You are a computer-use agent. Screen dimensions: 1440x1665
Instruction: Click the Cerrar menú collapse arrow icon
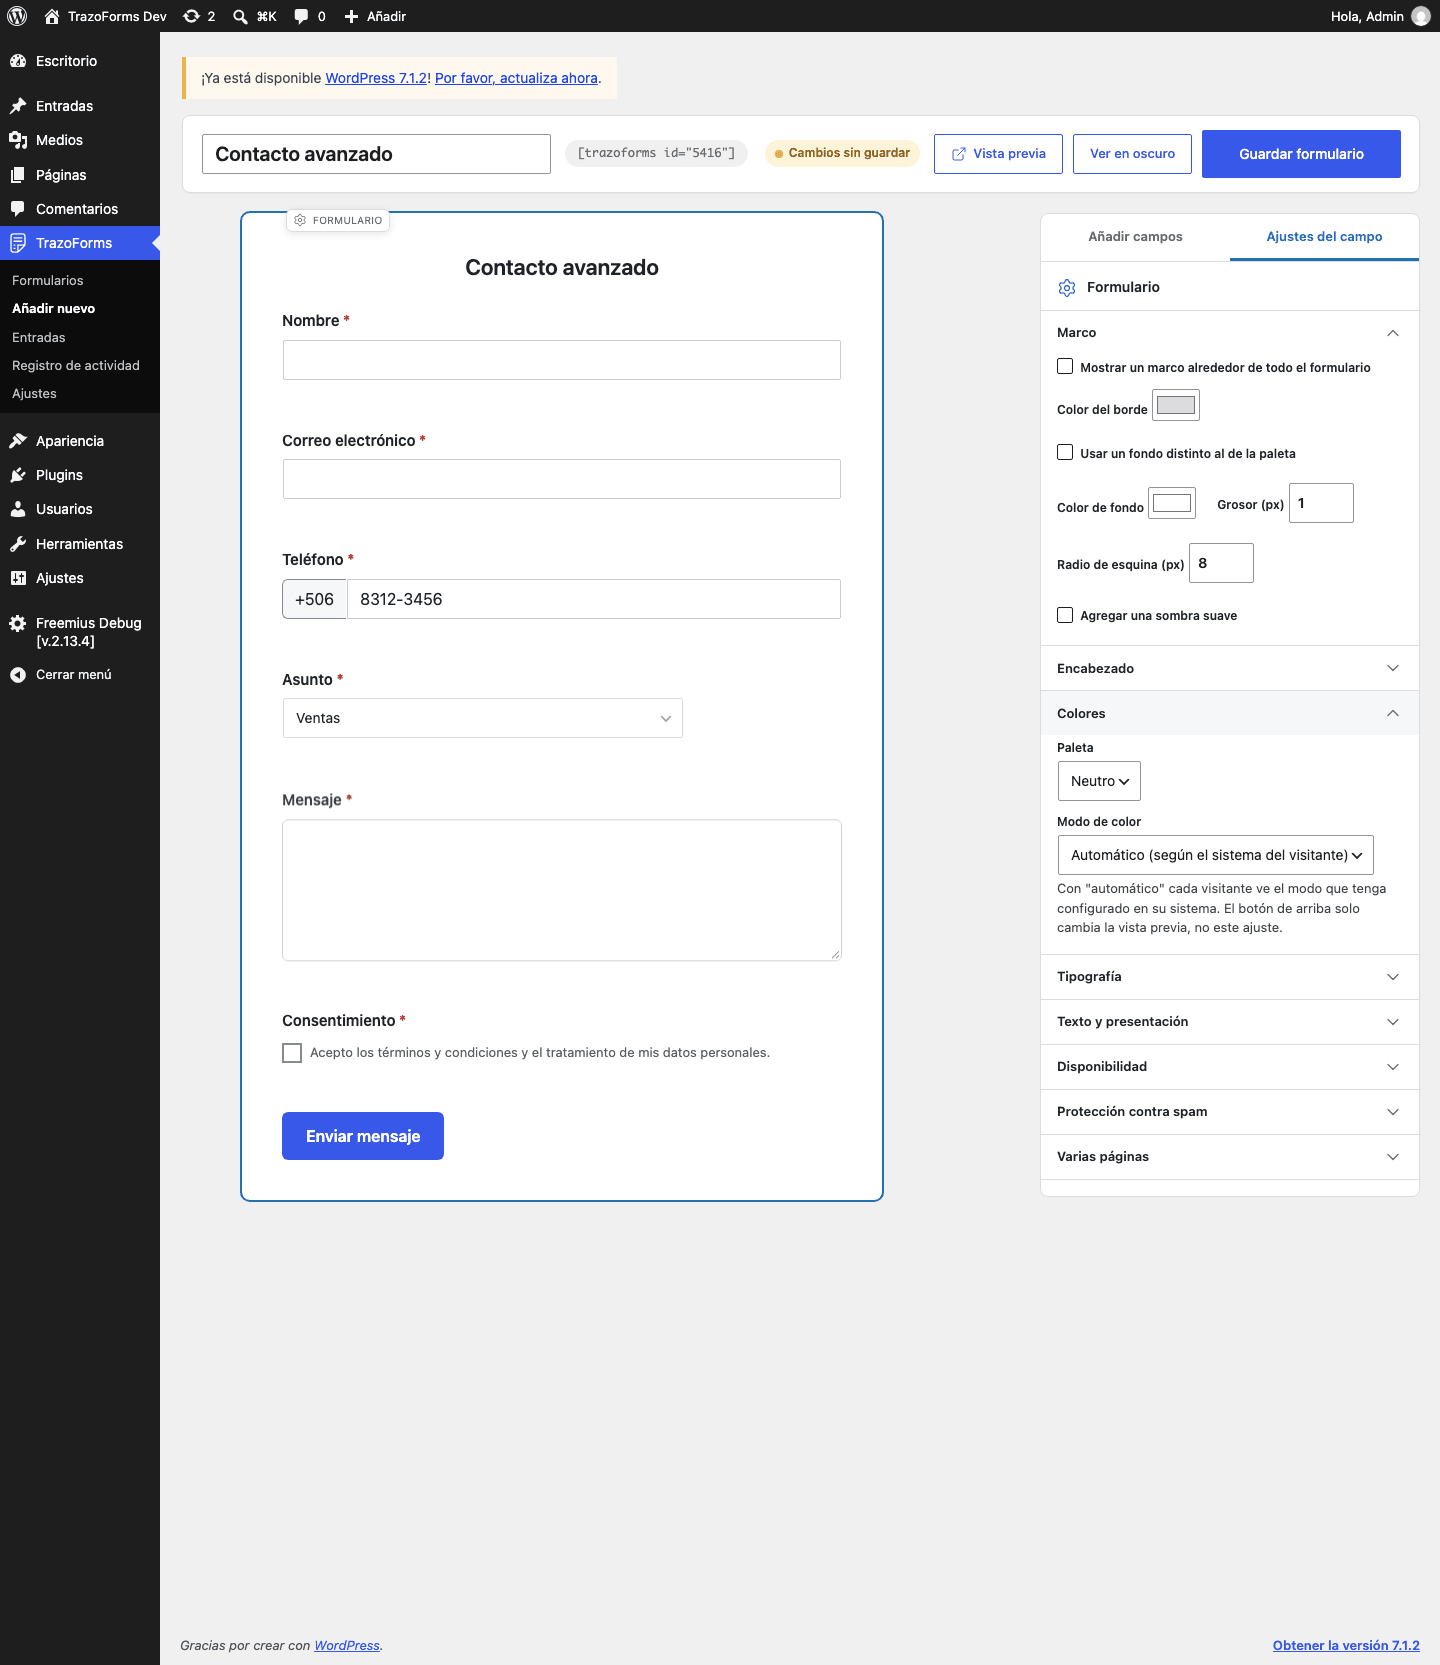[18, 675]
